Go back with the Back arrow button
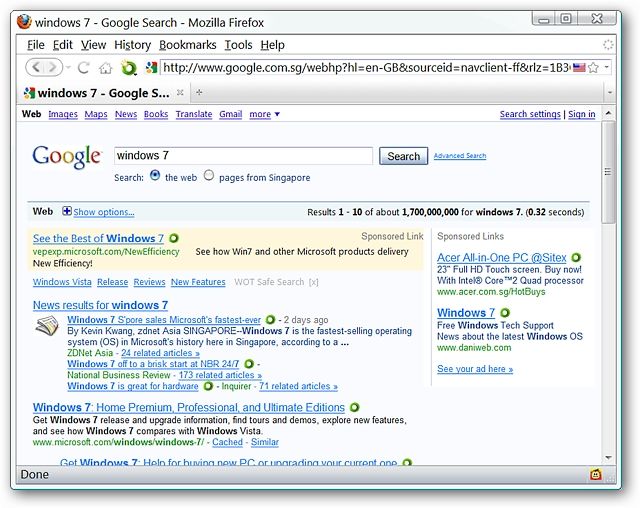 [x=36, y=67]
